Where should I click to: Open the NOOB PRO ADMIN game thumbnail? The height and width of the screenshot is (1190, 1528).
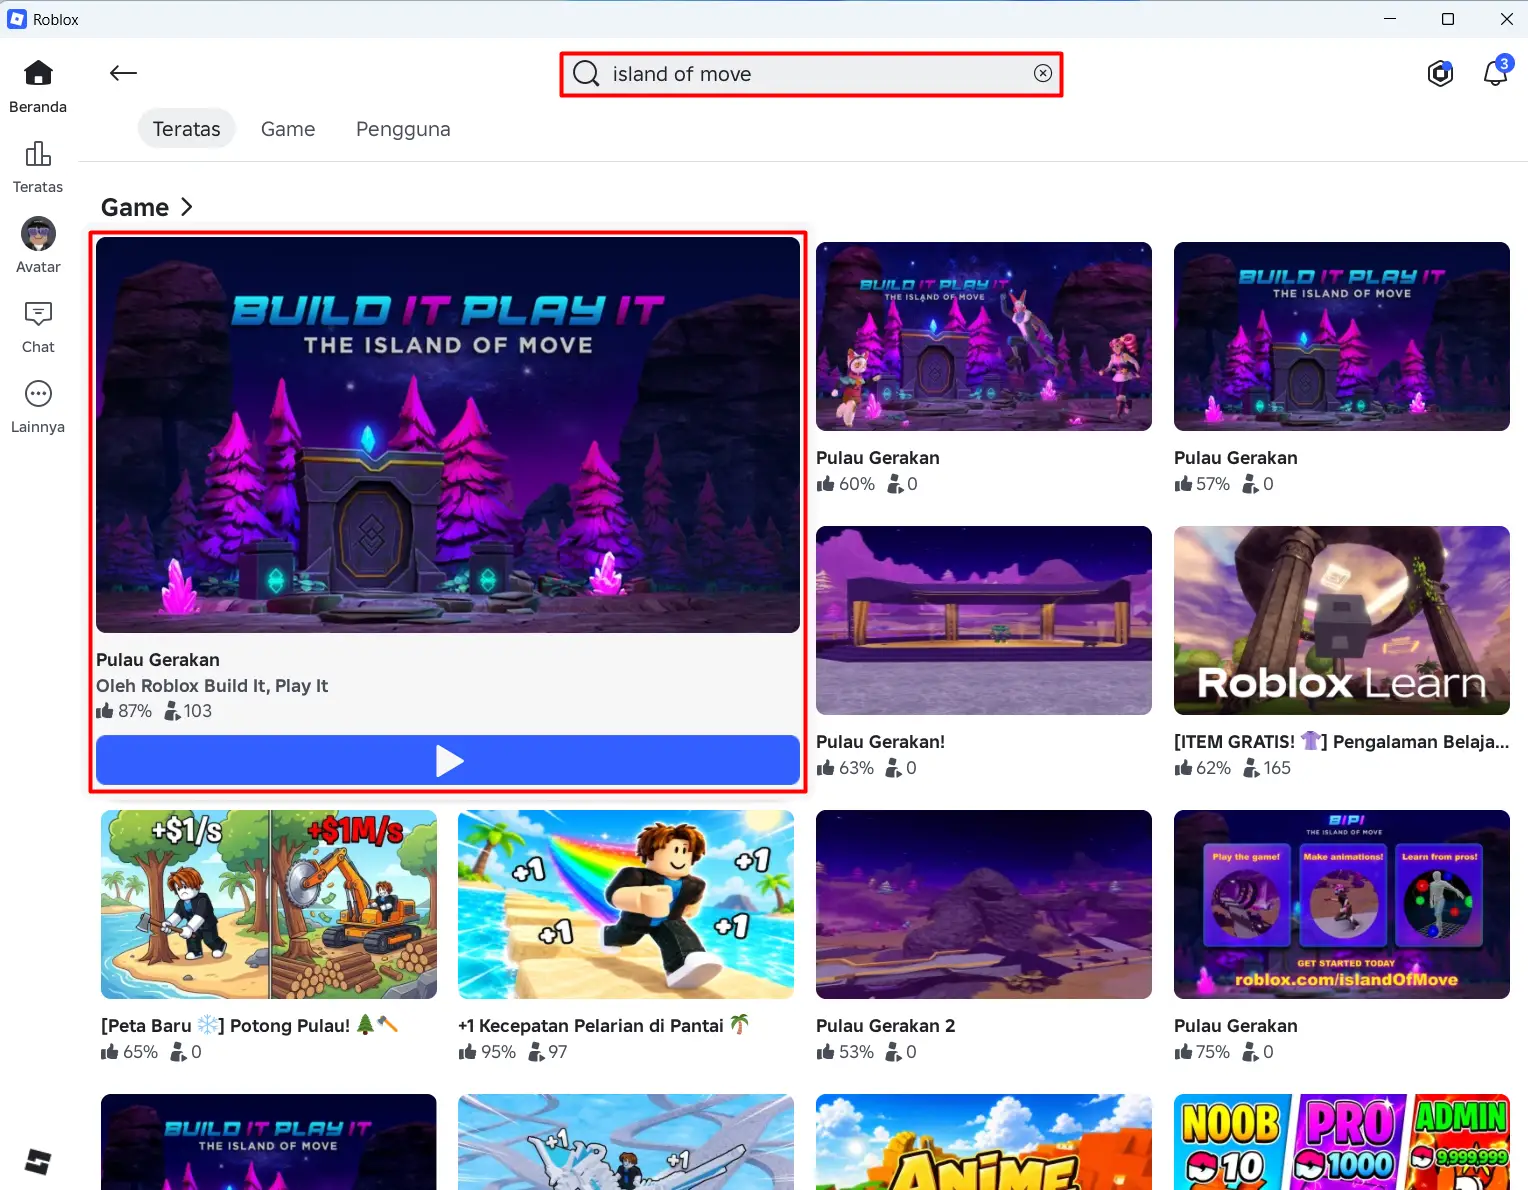(x=1342, y=1142)
